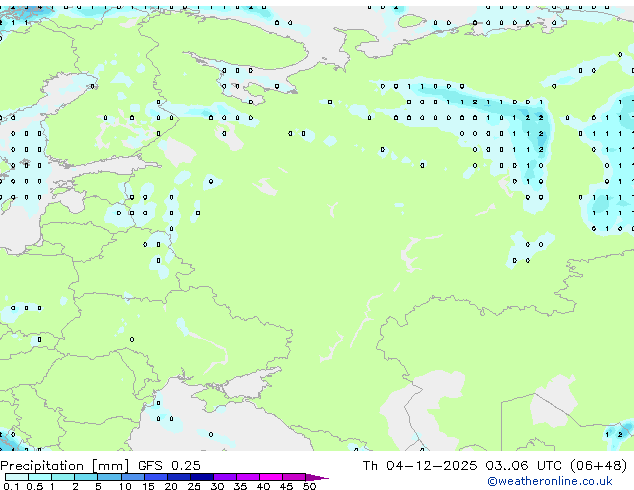Click the legend scale label '20'
Image resolution: width=634 pixels, height=490 pixels.
point(171,486)
